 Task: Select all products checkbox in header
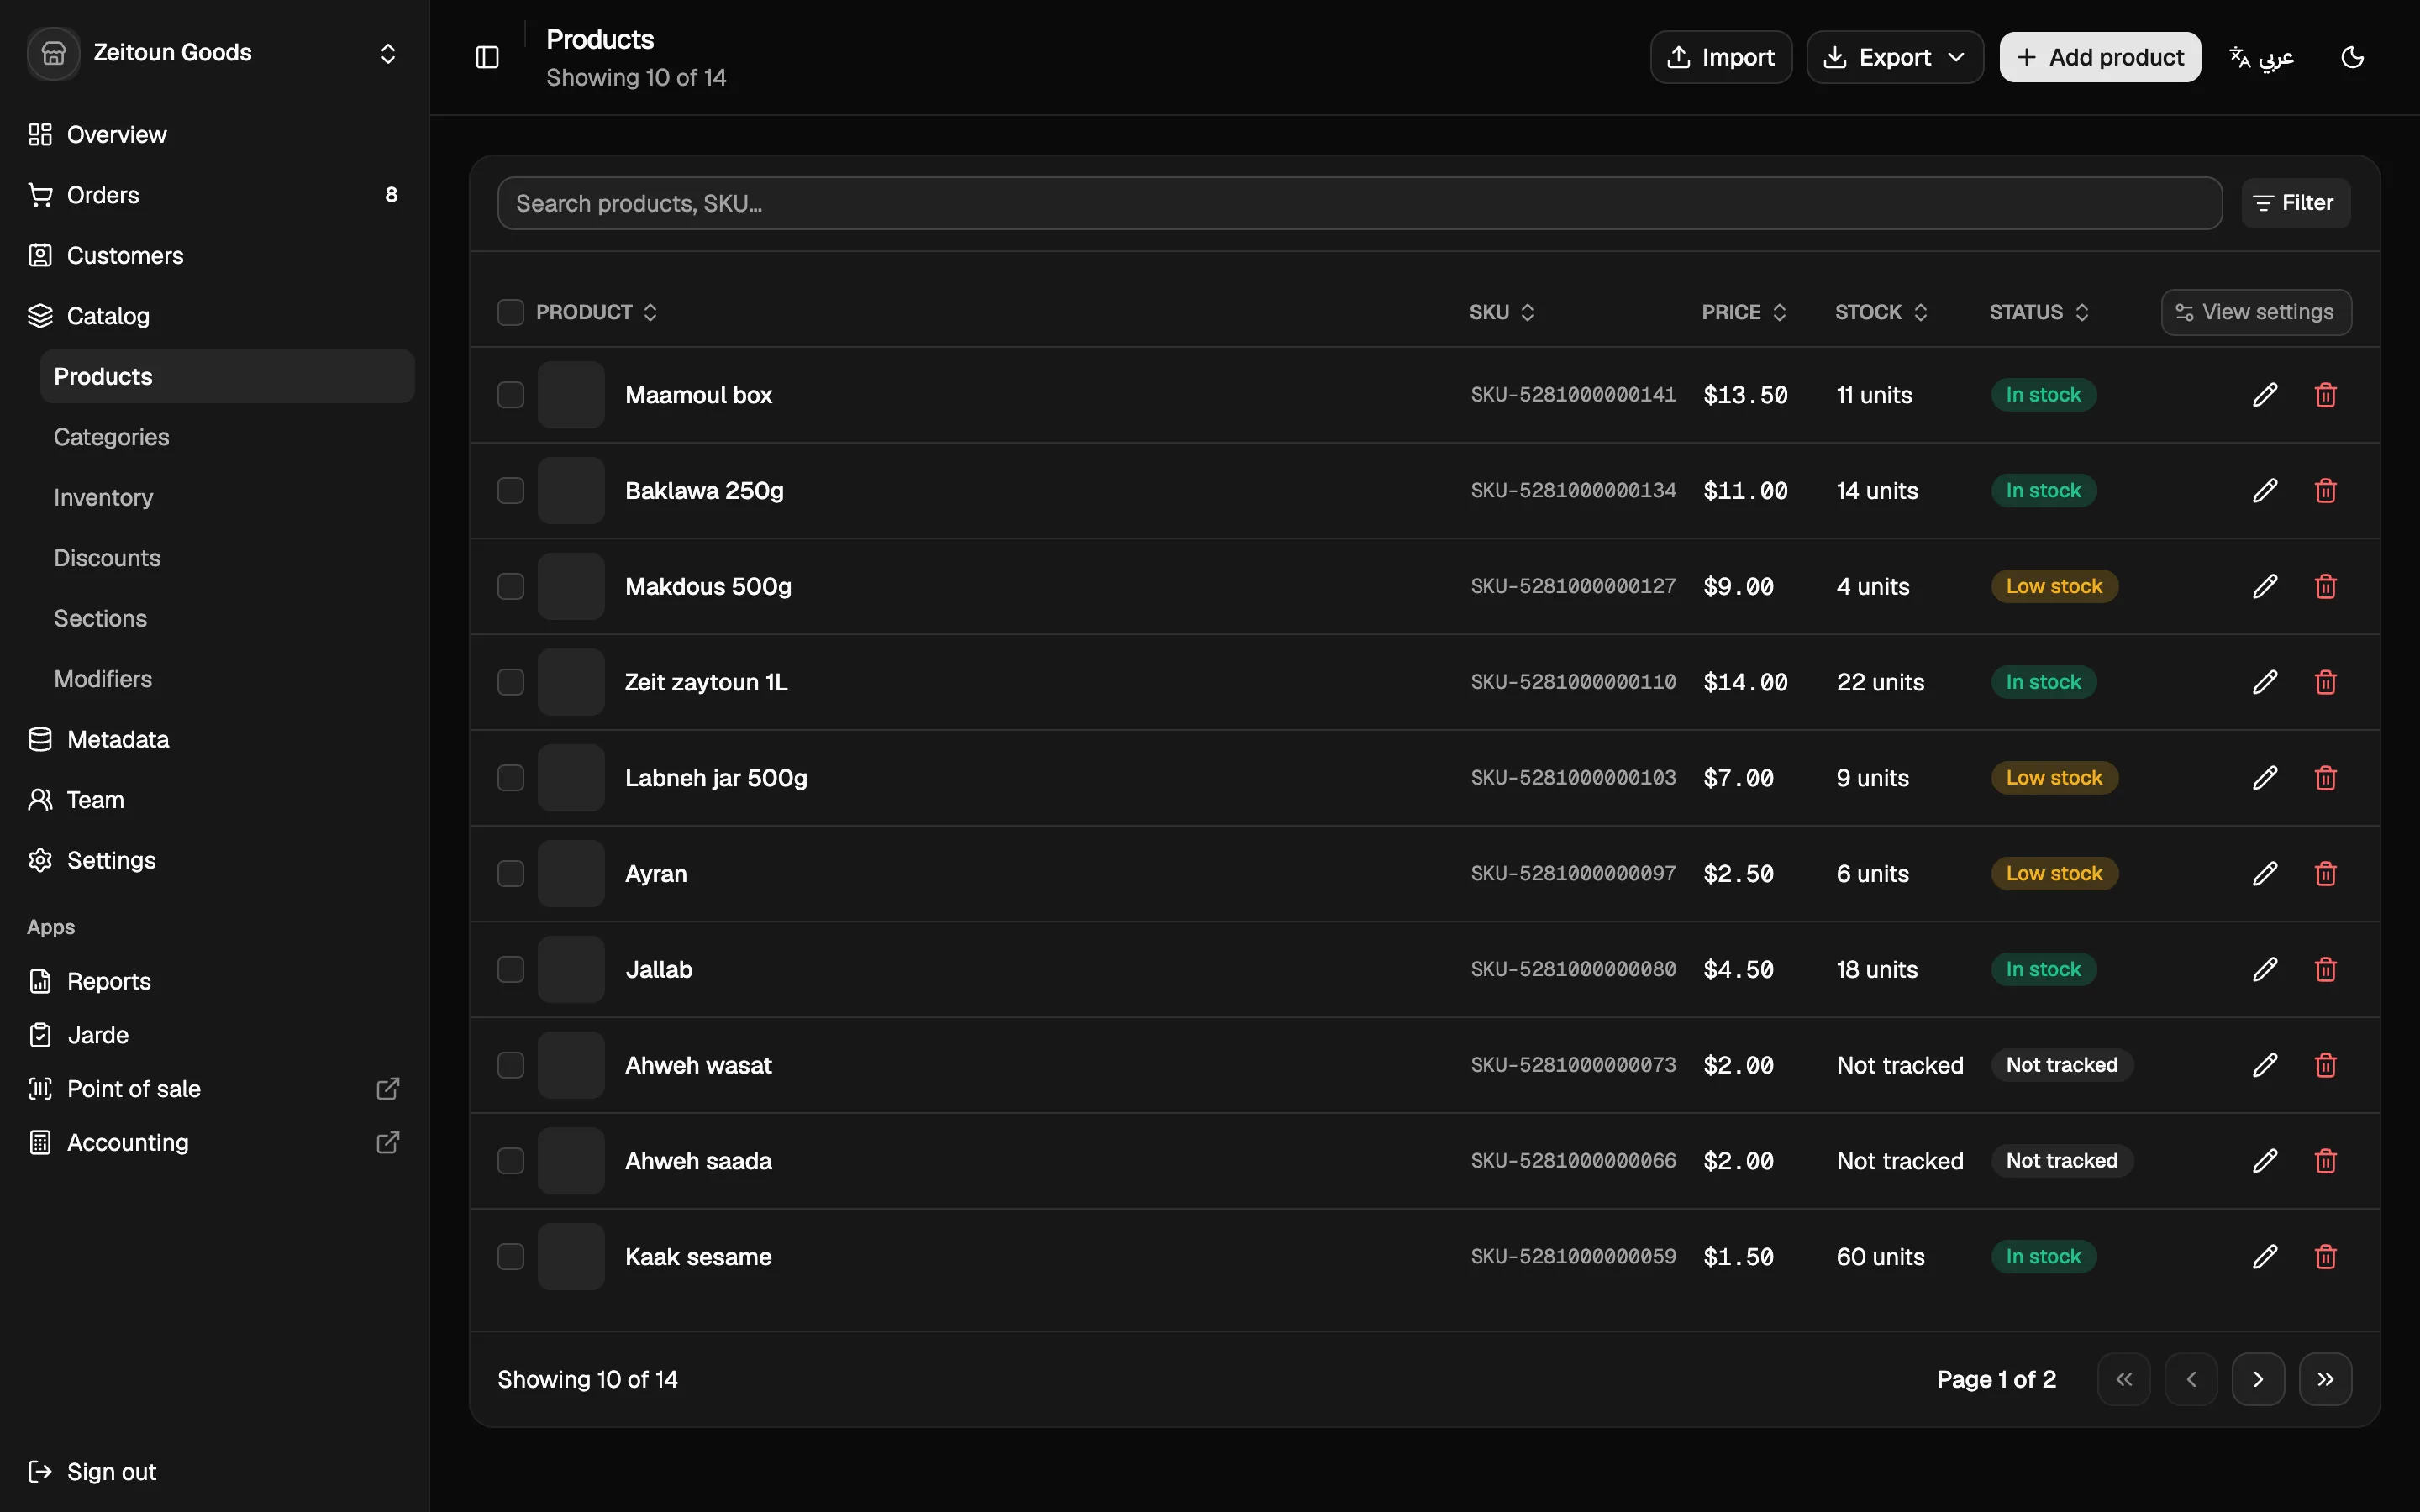coord(511,312)
